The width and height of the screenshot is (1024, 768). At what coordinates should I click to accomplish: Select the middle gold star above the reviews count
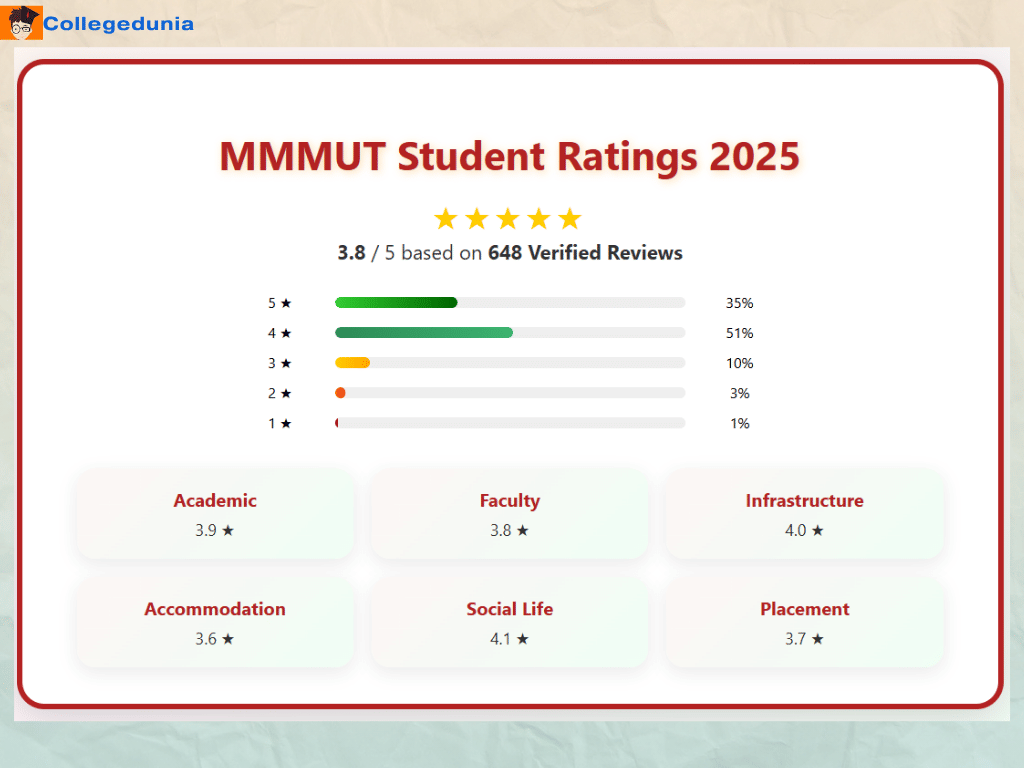coord(508,217)
